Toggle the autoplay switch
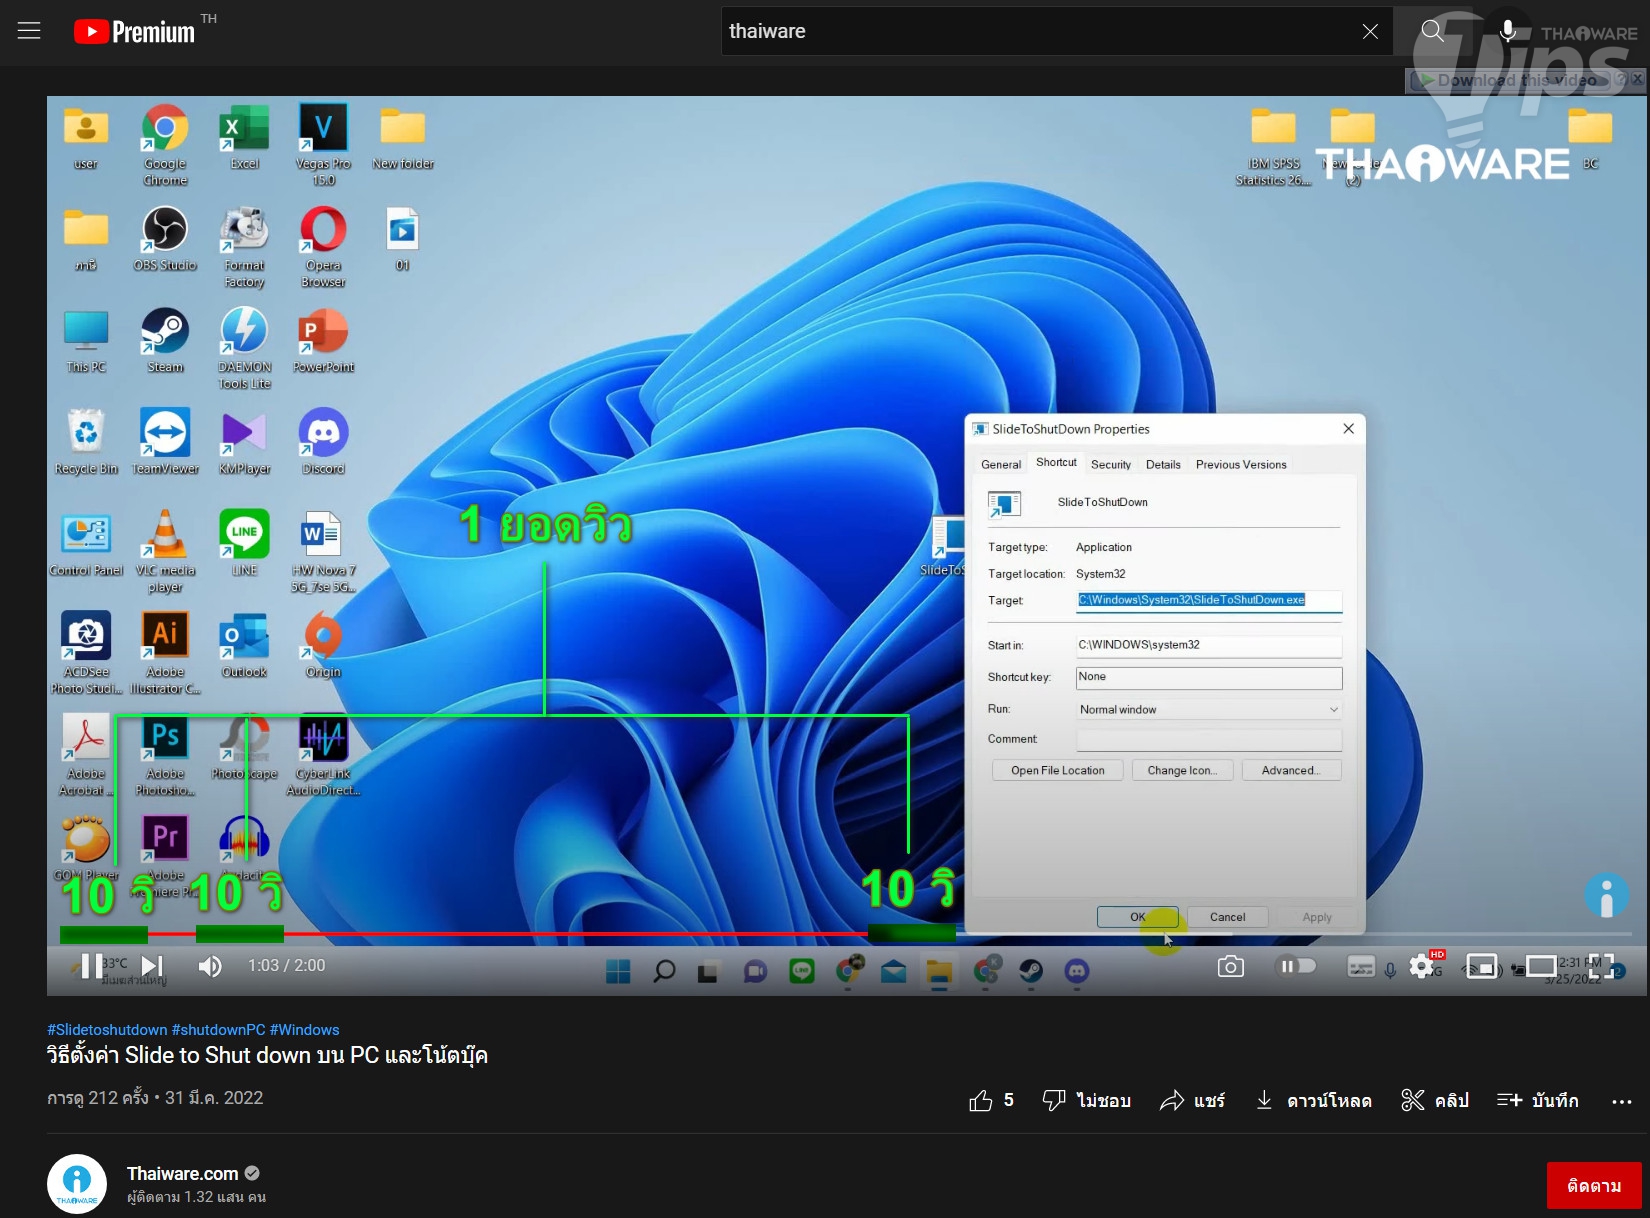The width and height of the screenshot is (1650, 1218). click(x=1297, y=966)
